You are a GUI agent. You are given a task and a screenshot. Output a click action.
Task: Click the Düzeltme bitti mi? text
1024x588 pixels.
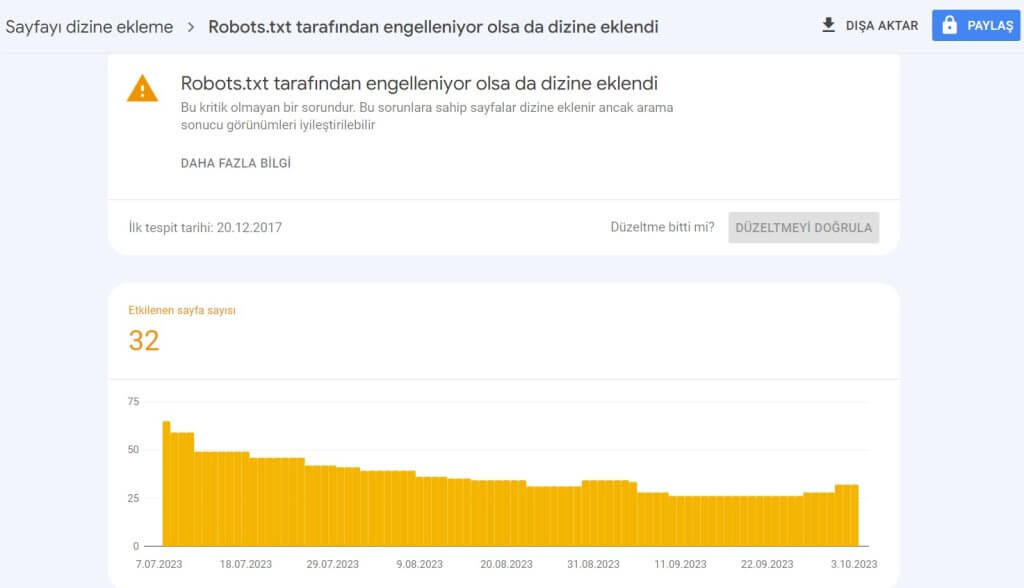662,227
